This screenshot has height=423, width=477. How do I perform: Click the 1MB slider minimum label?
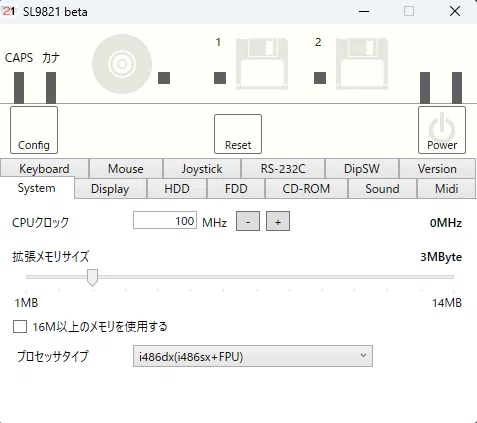(x=26, y=303)
